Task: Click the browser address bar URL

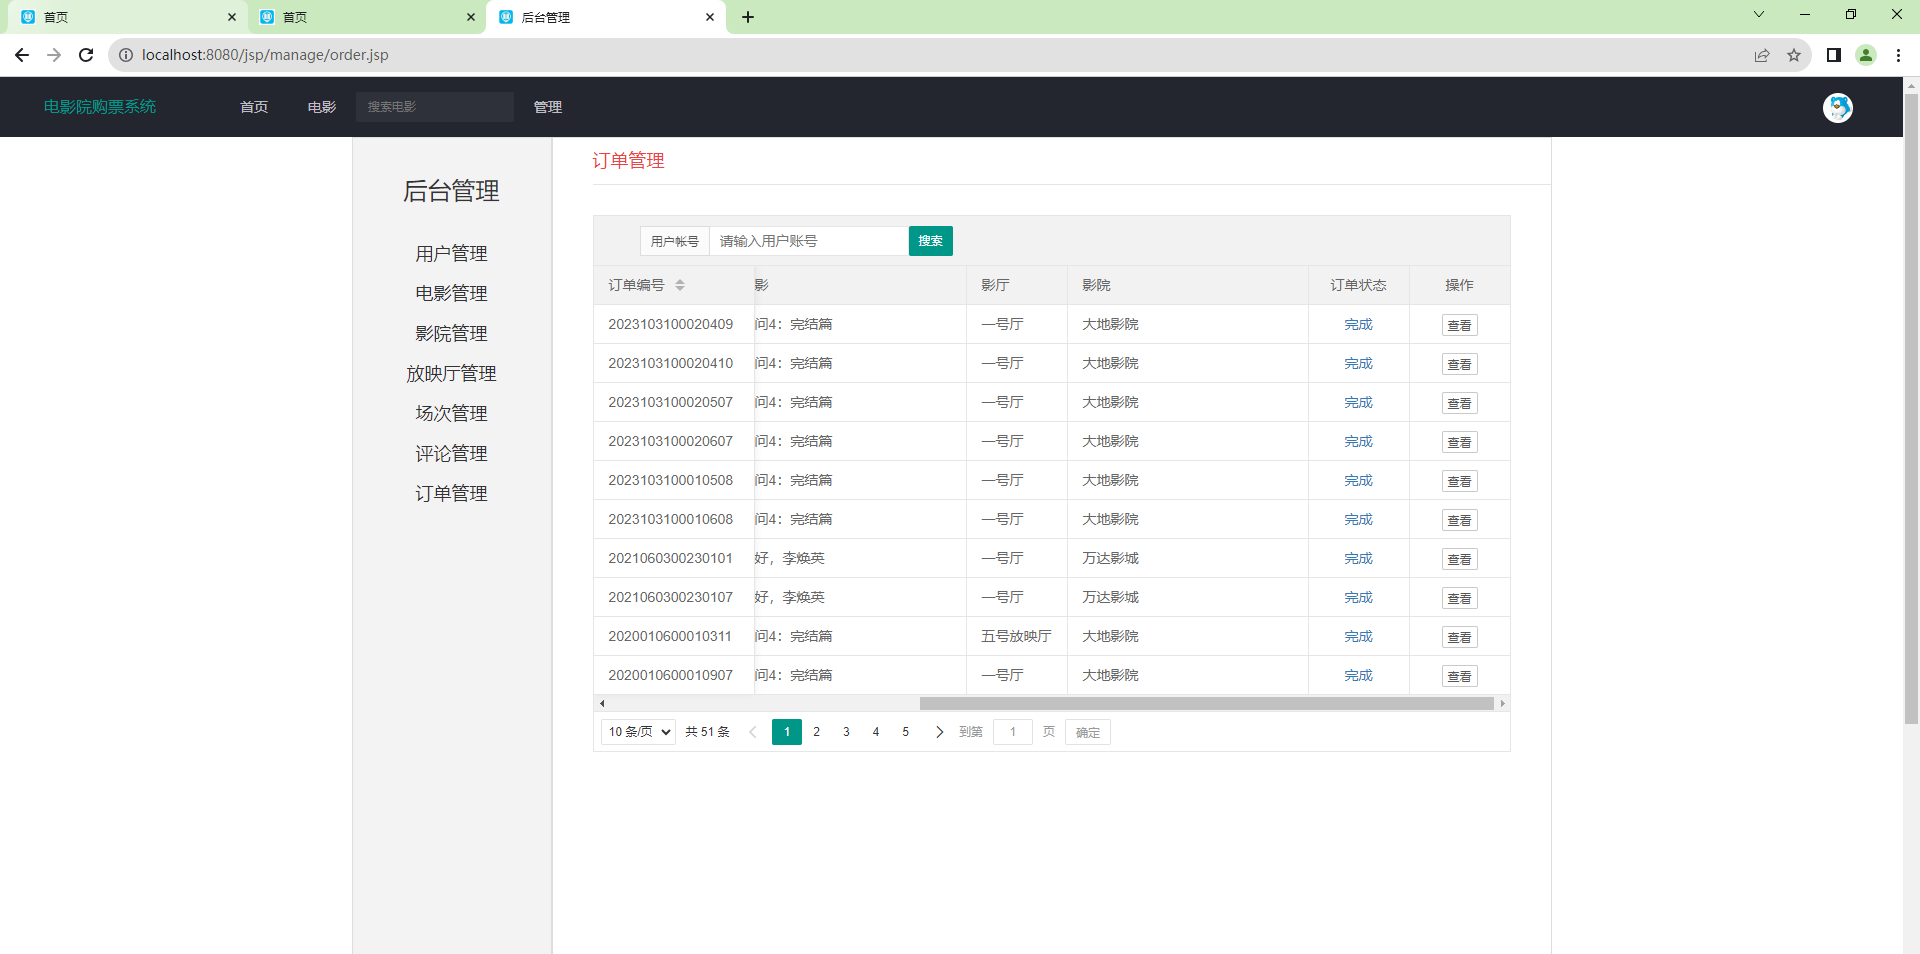Action: tap(265, 55)
